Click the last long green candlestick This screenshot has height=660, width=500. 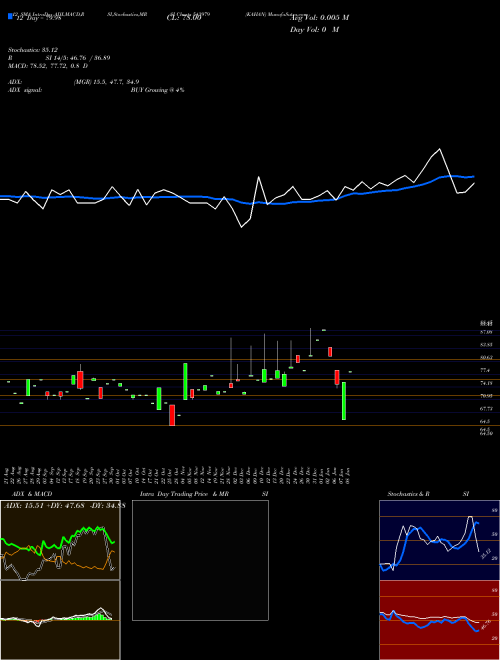(x=344, y=401)
